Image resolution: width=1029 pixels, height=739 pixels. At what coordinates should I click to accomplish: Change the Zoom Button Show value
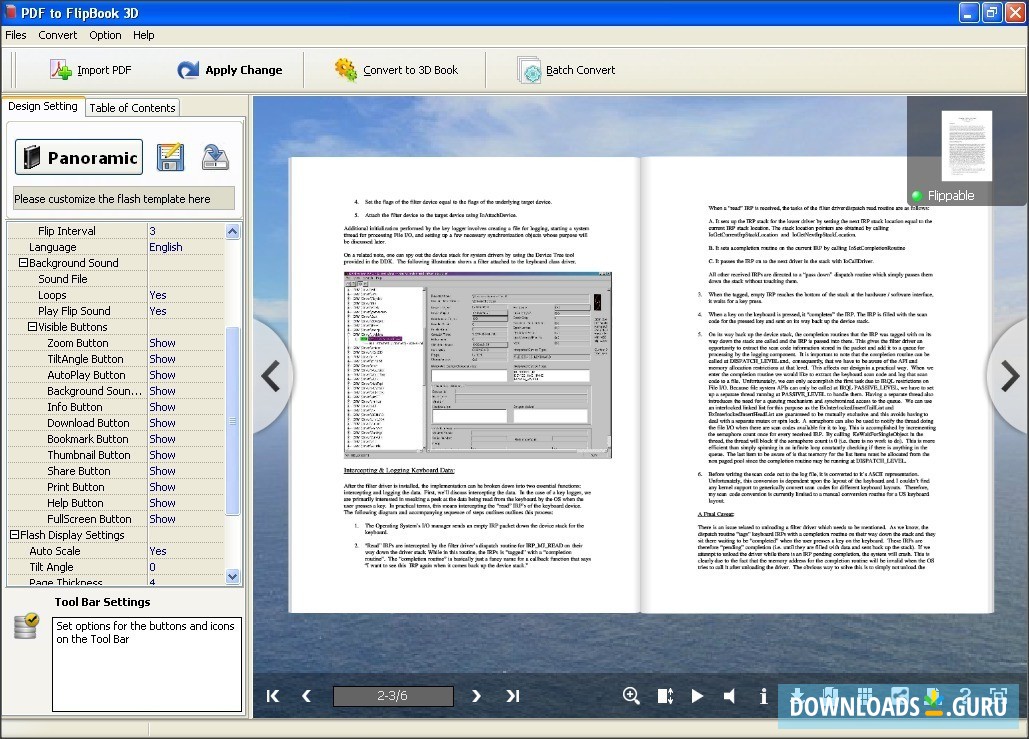tap(186, 343)
